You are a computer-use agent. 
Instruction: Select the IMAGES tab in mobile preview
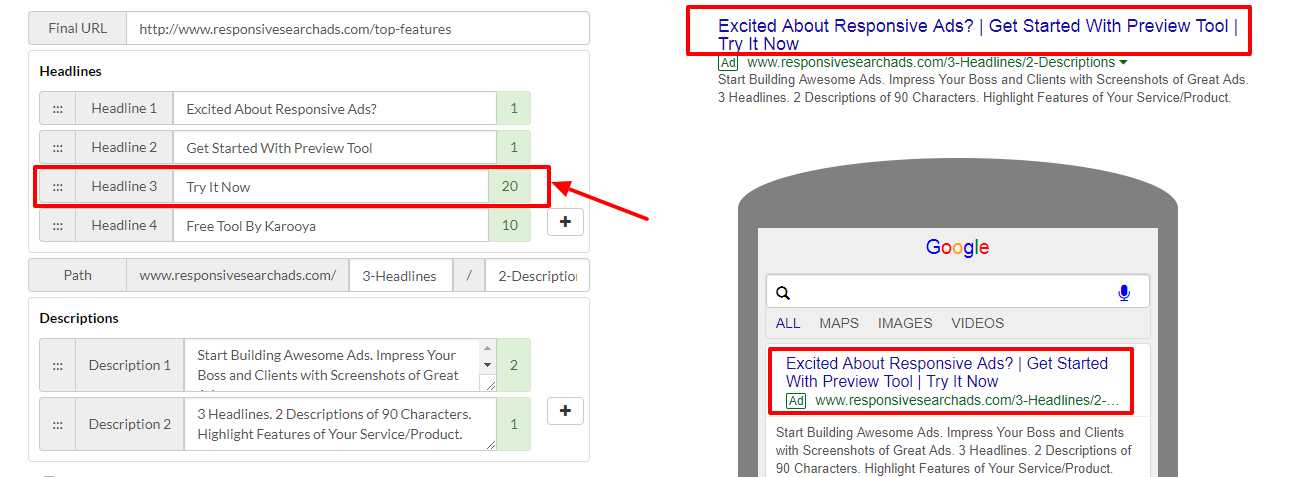[905, 323]
